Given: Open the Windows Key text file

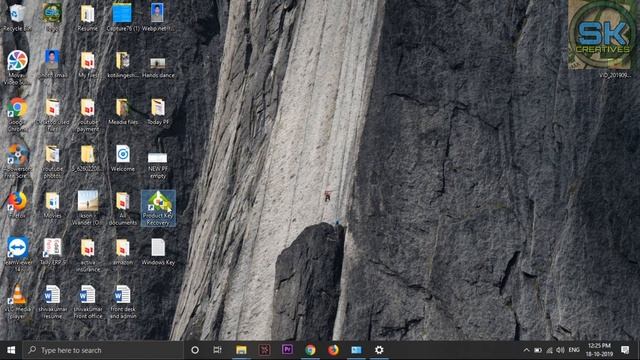Looking at the screenshot, I should click(158, 251).
